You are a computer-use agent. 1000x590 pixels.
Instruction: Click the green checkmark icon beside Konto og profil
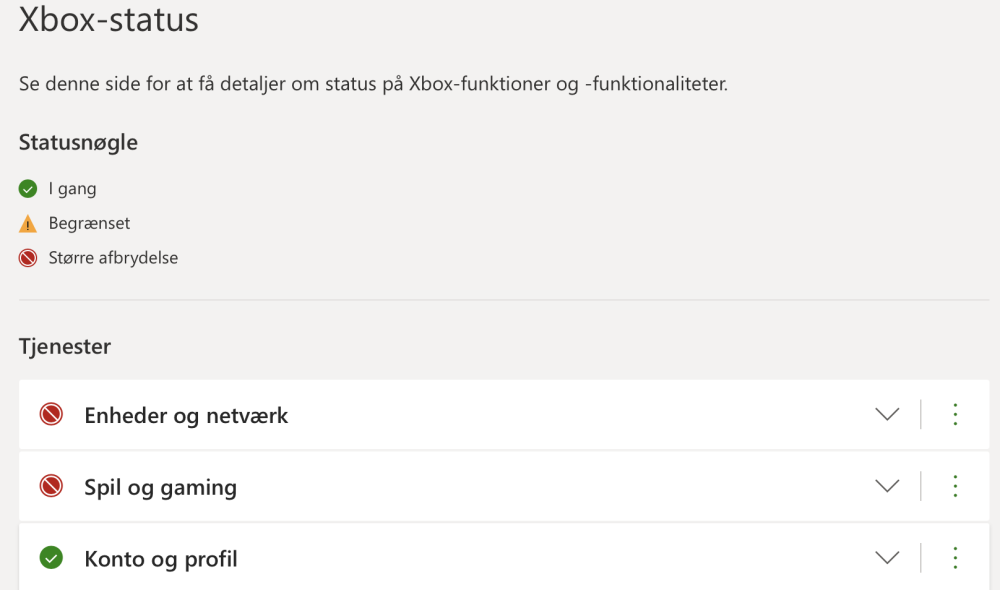51,557
